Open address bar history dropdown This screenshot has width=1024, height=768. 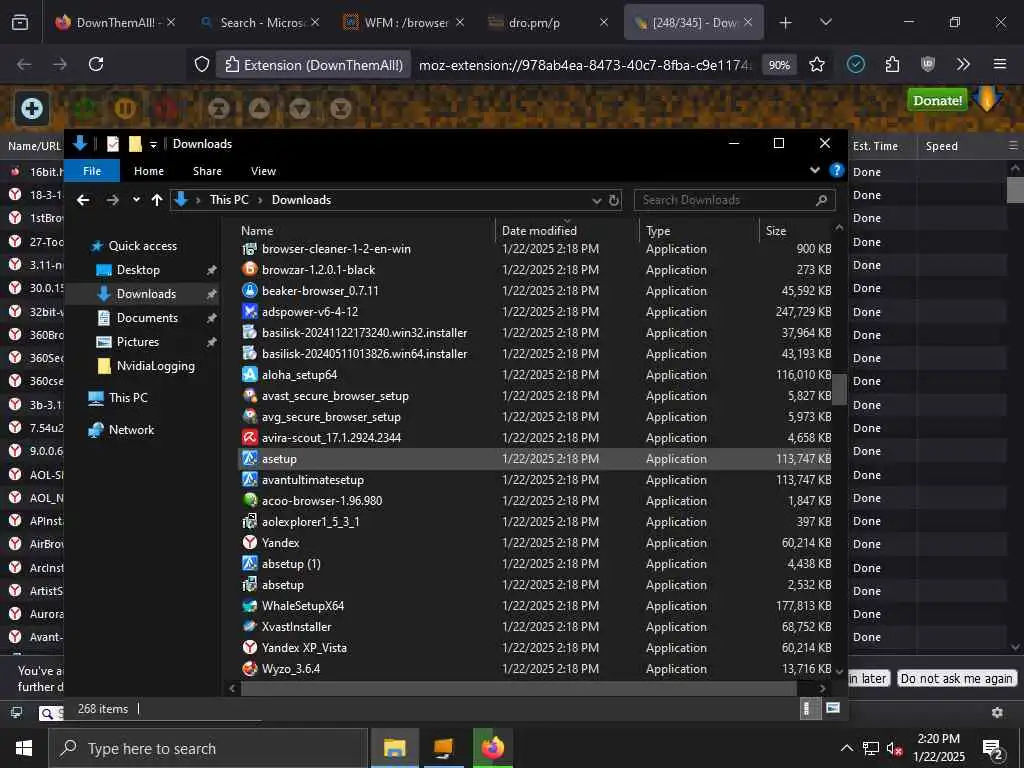pyautogui.click(x=596, y=200)
